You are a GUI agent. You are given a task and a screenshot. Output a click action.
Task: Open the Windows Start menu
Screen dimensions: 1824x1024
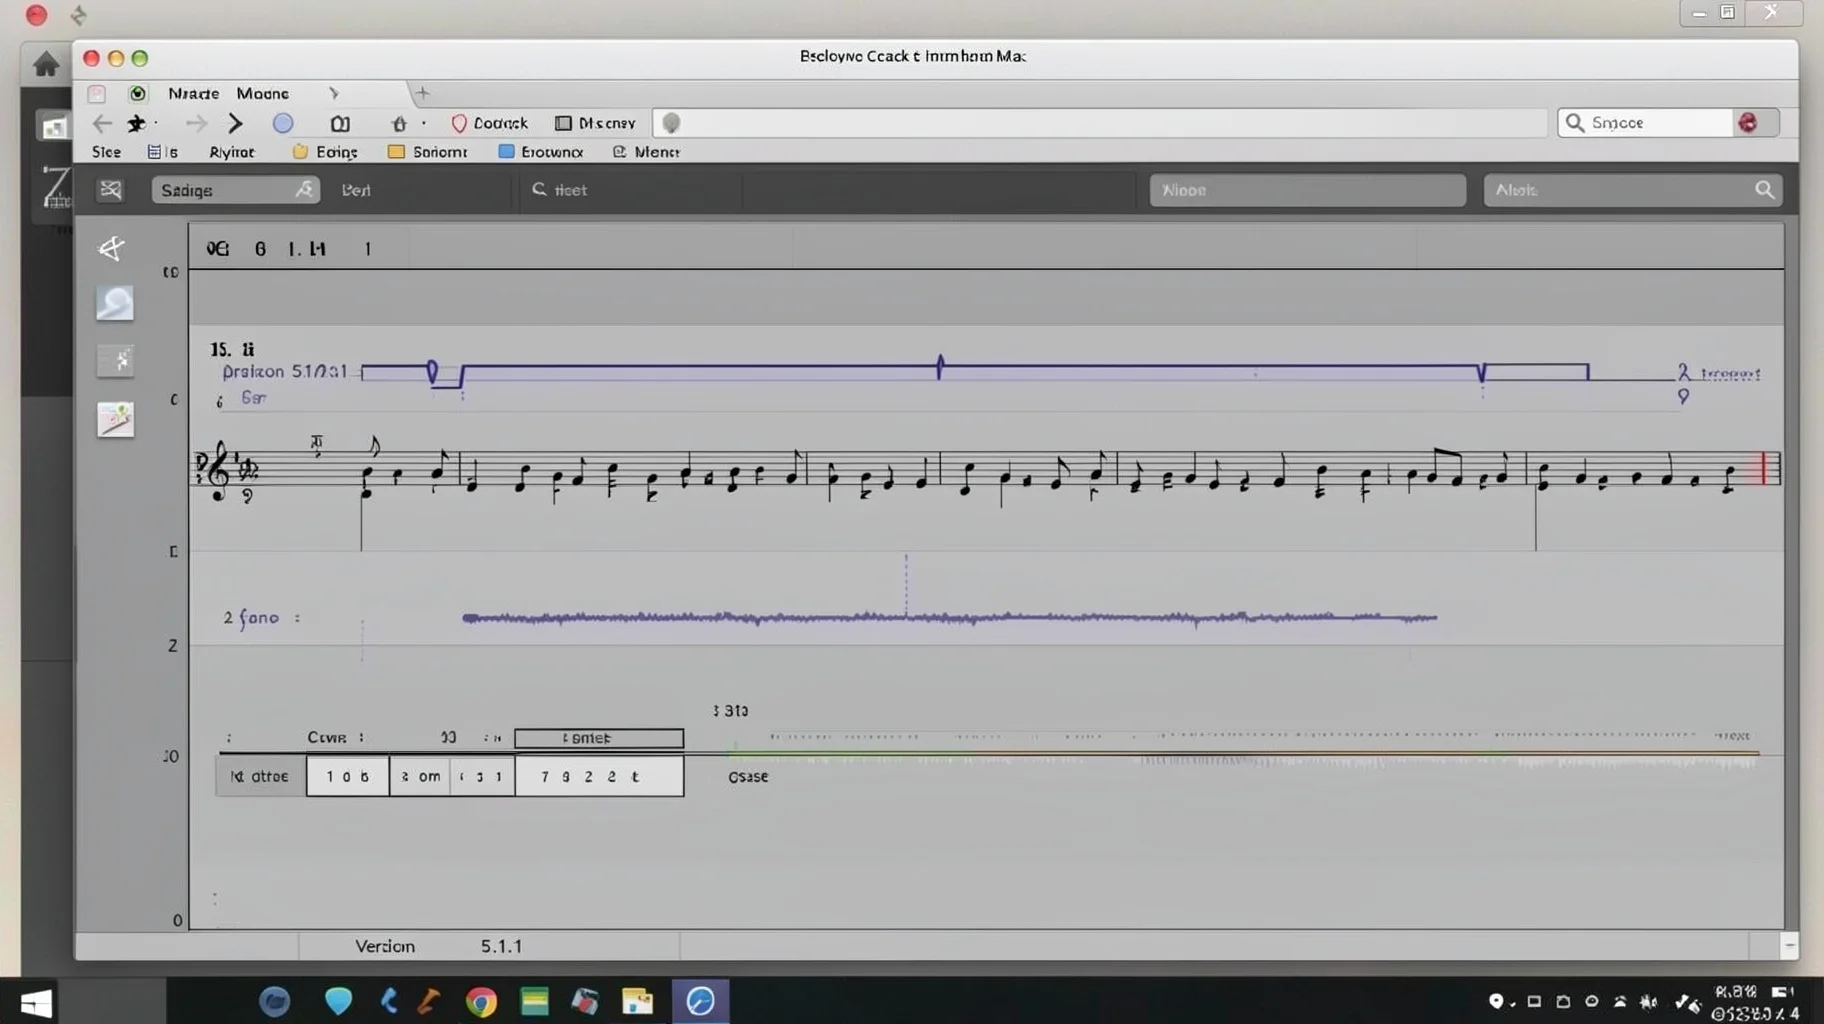click(x=36, y=1003)
